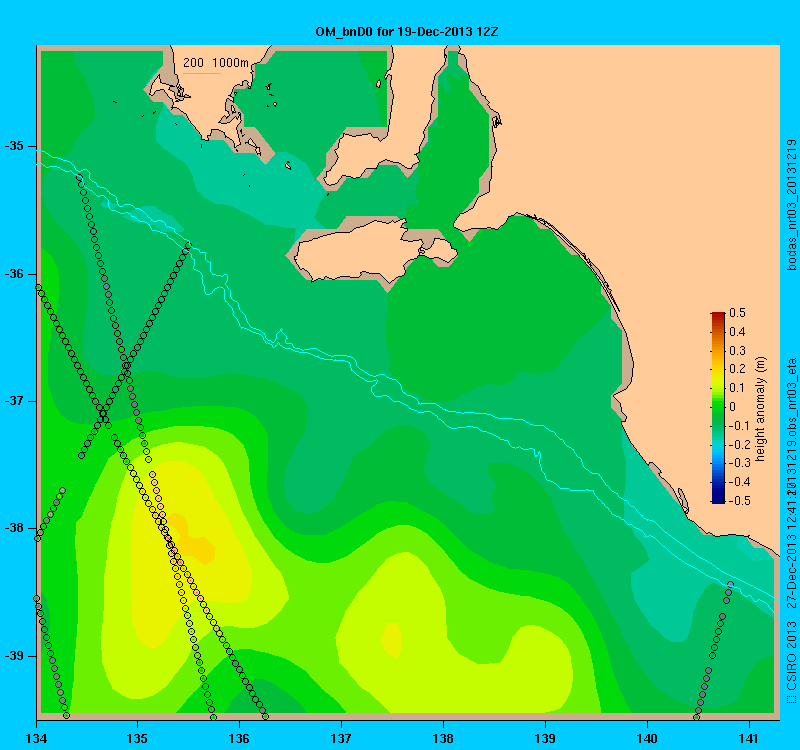Click the colorbar tick label 0.4
Screen dimensions: 800x750
737,332
